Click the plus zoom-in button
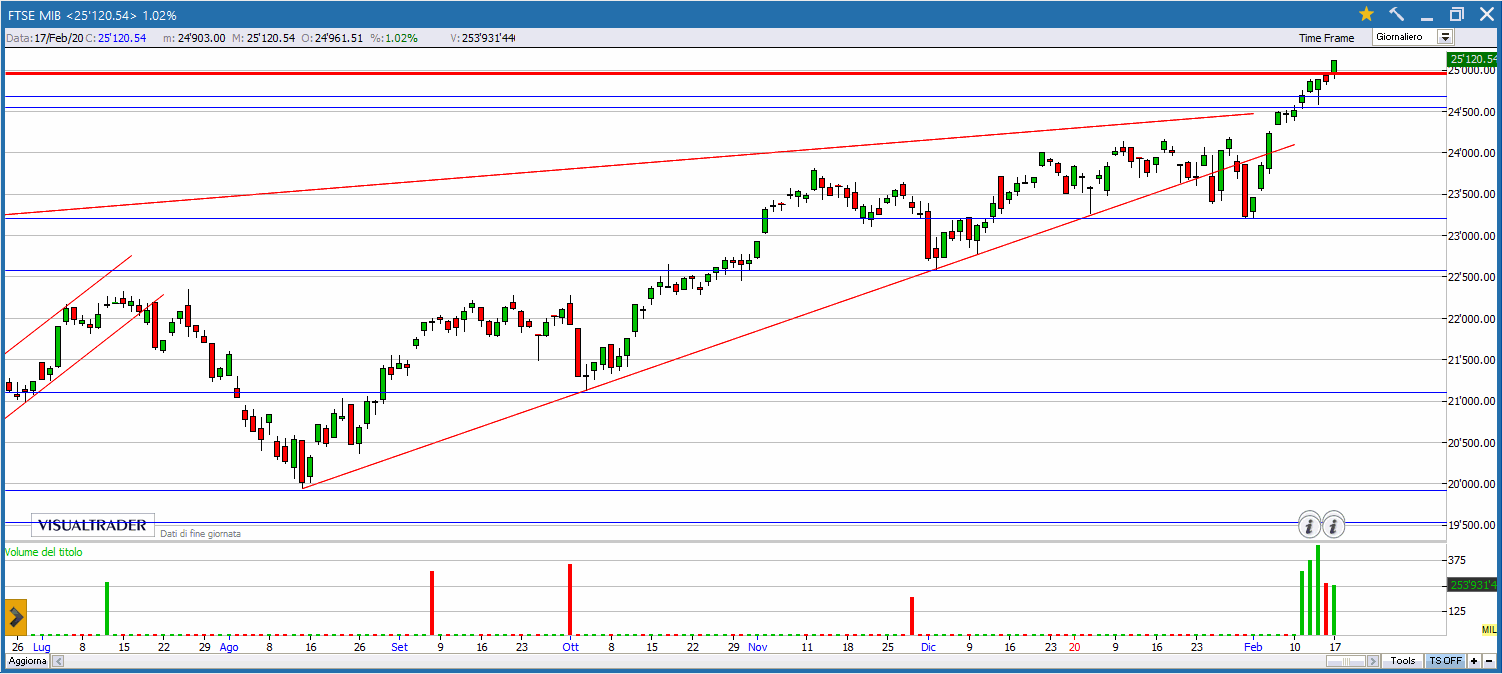 1474,661
